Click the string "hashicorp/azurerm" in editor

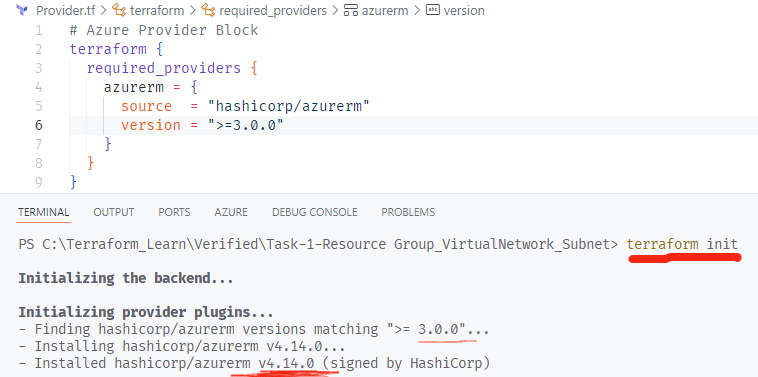tap(289, 106)
